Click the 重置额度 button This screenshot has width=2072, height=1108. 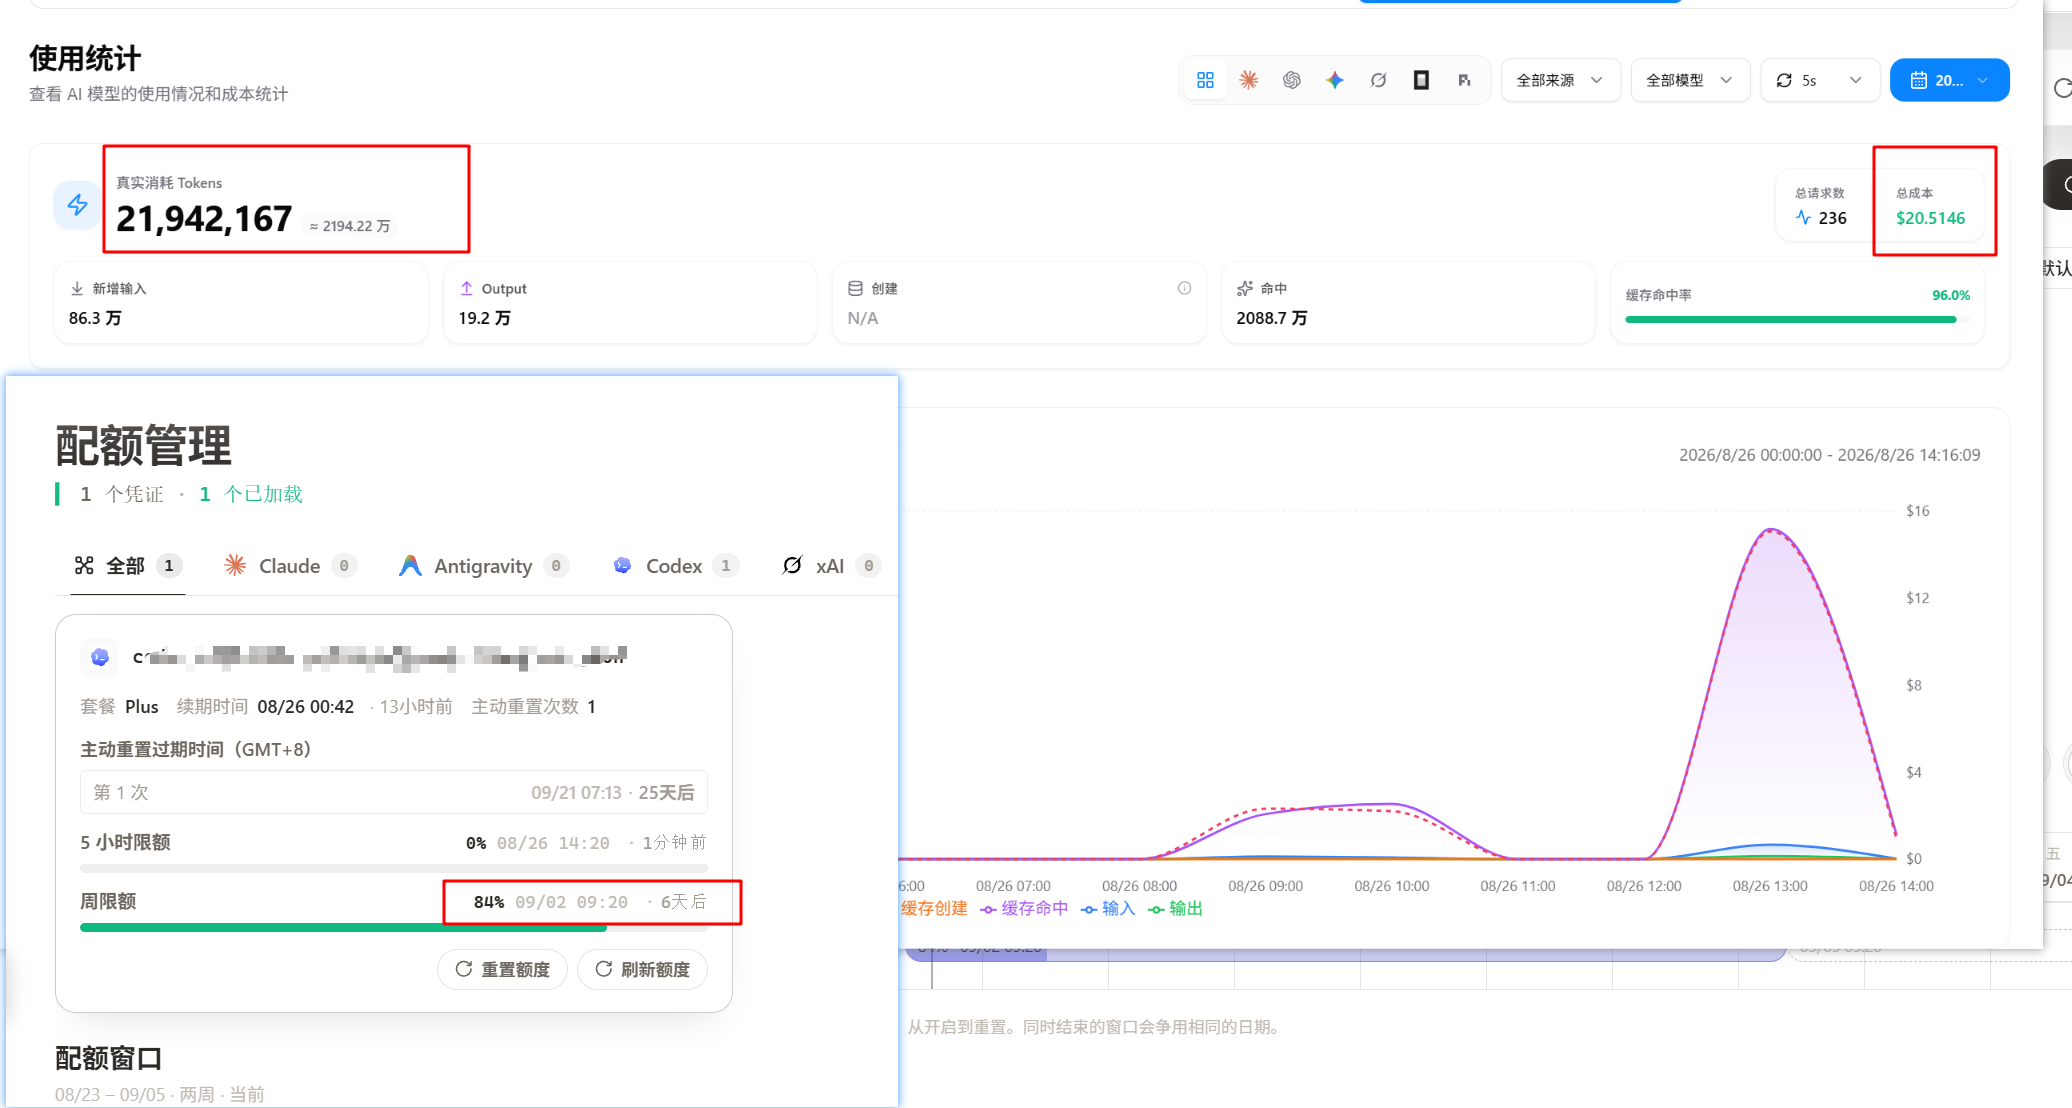(502, 969)
